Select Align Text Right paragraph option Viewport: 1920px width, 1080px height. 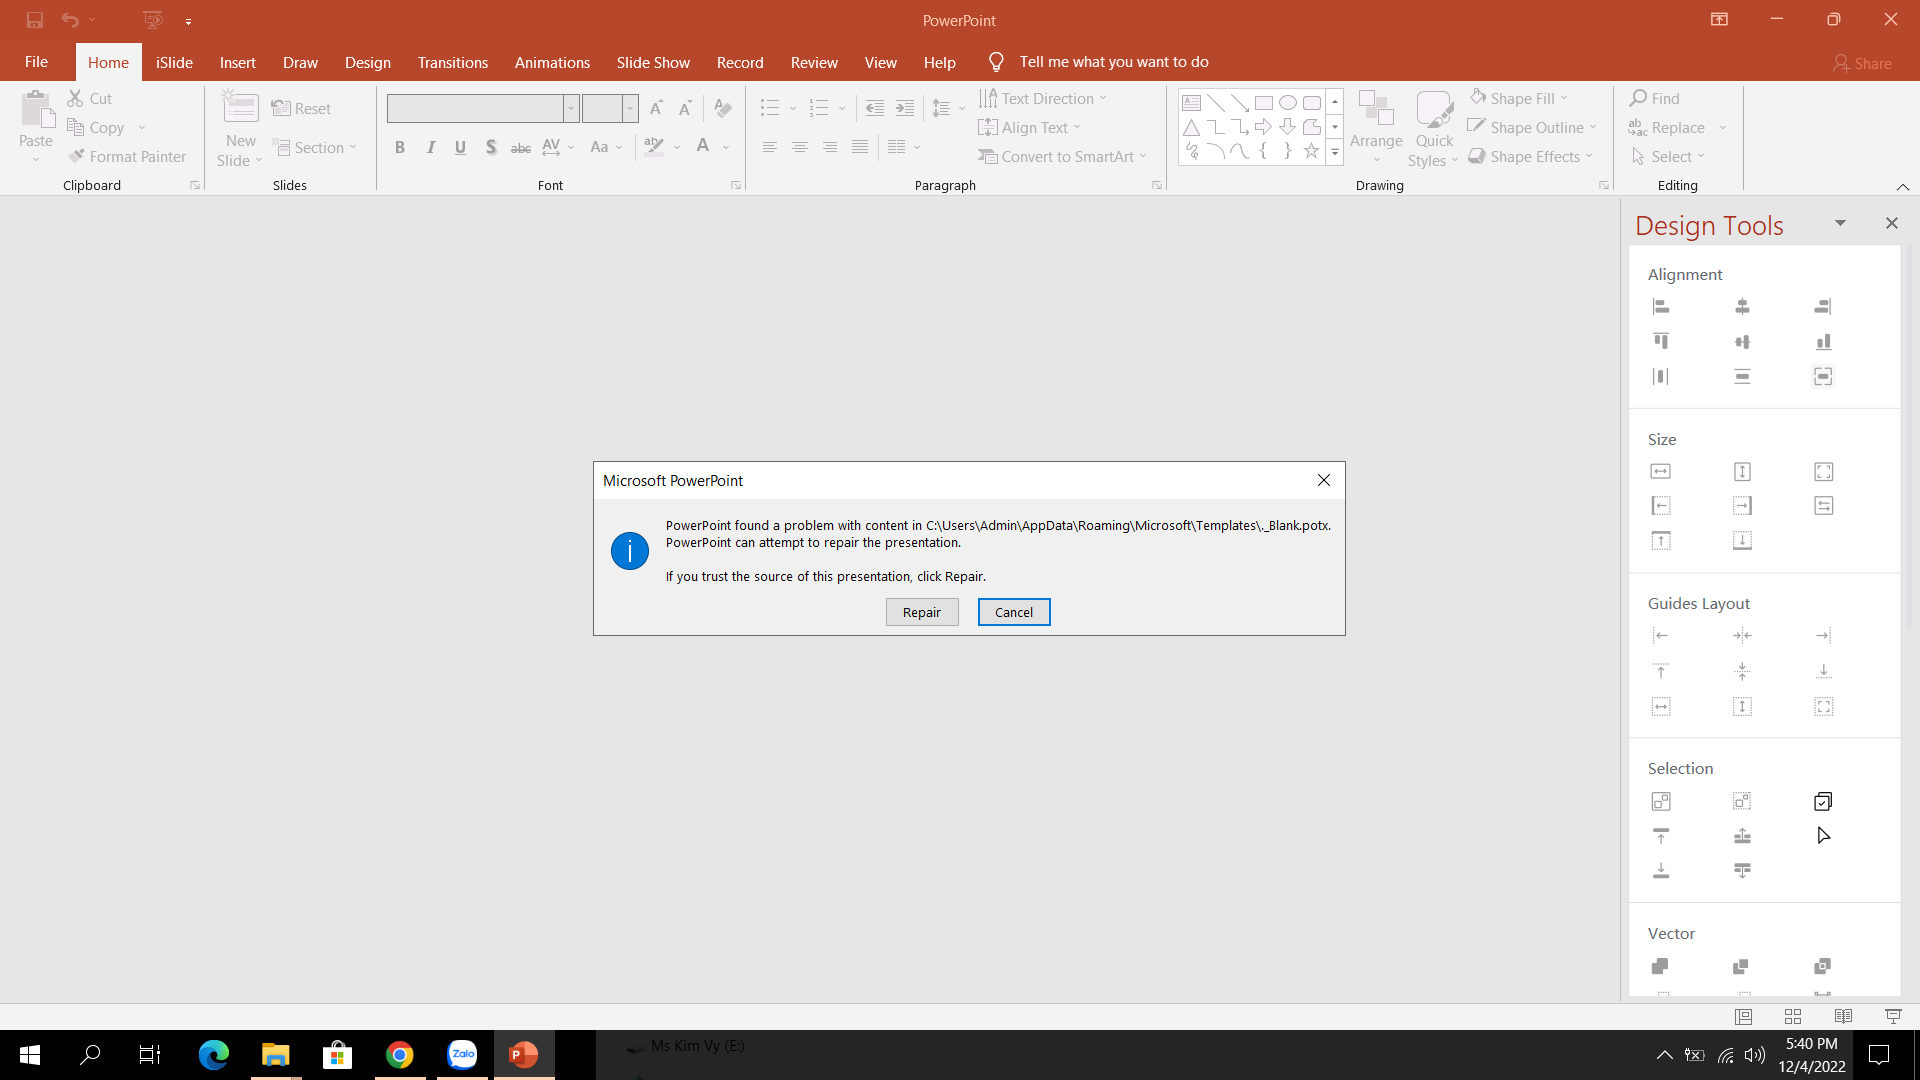tap(829, 147)
